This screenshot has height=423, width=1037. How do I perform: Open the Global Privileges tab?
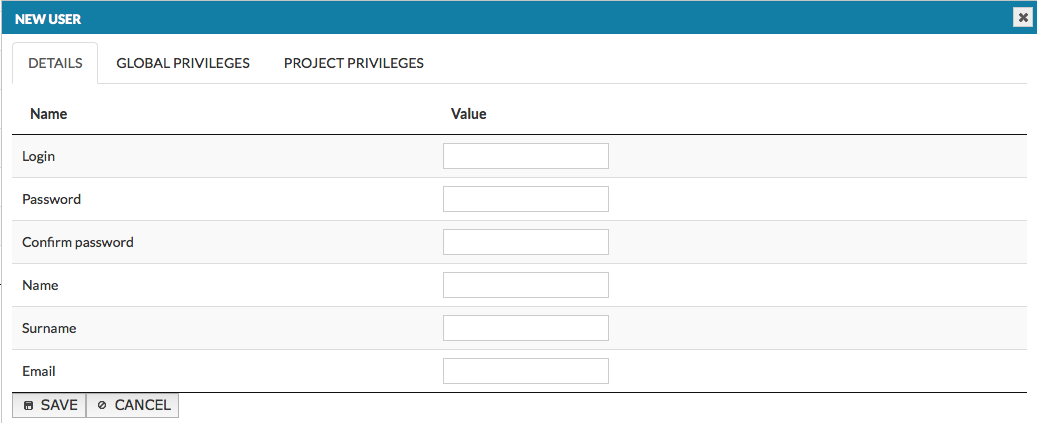(182, 63)
